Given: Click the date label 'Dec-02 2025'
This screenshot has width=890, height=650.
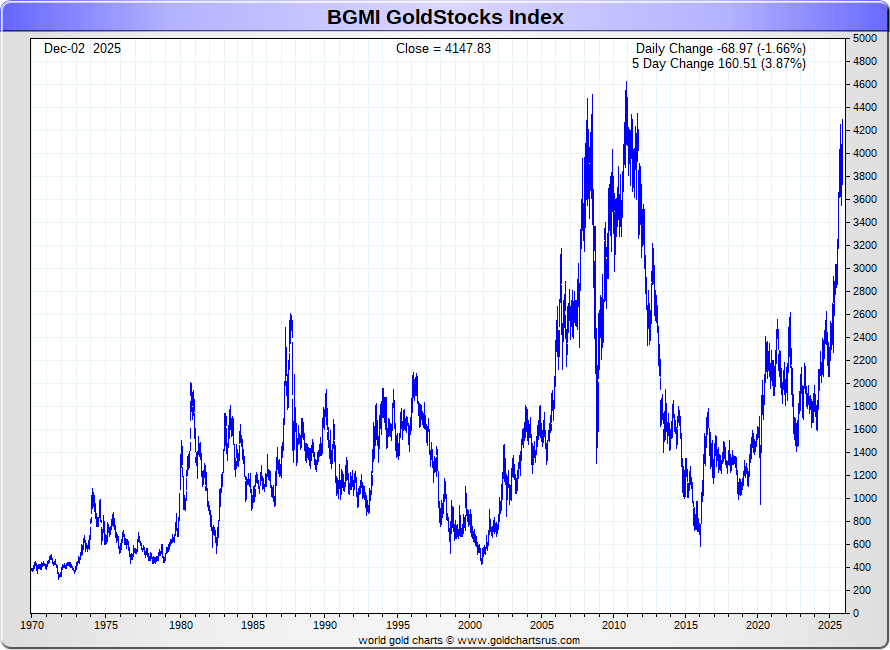Looking at the screenshot, I should point(82,49).
